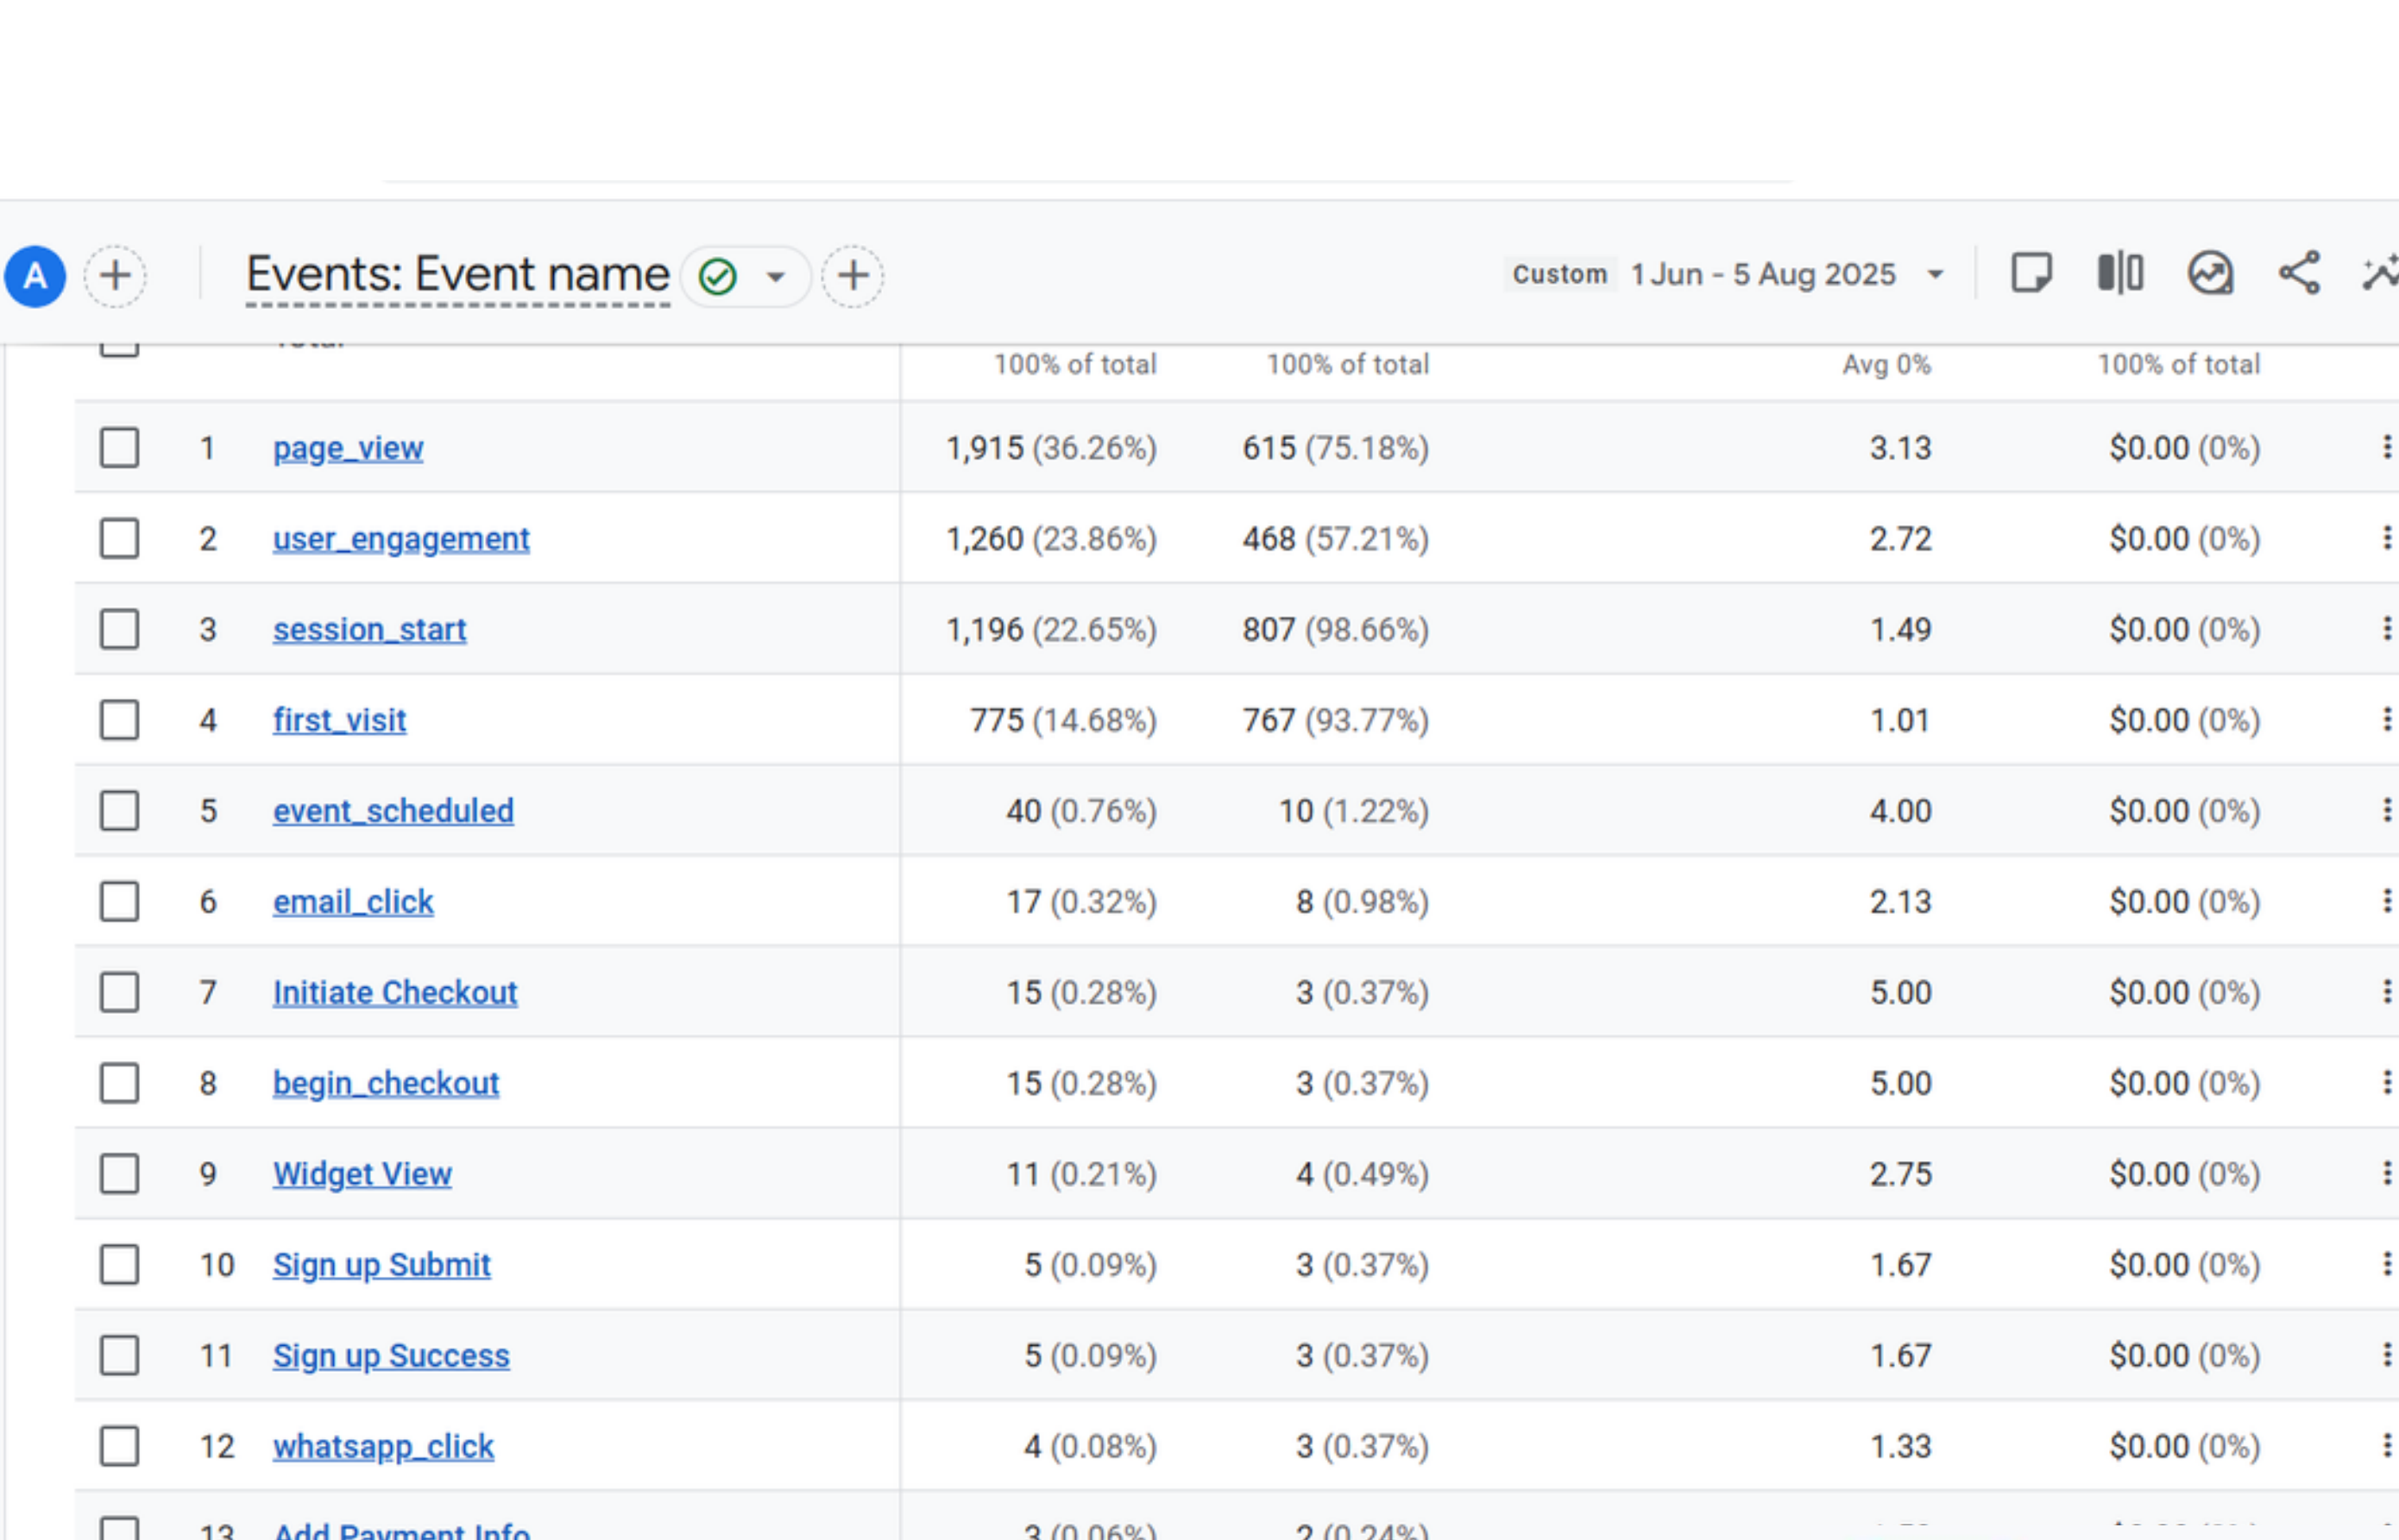The height and width of the screenshot is (1540, 2399).
Task: Click the '4.00' per-user value for event_scheduled
Action: point(1900,811)
